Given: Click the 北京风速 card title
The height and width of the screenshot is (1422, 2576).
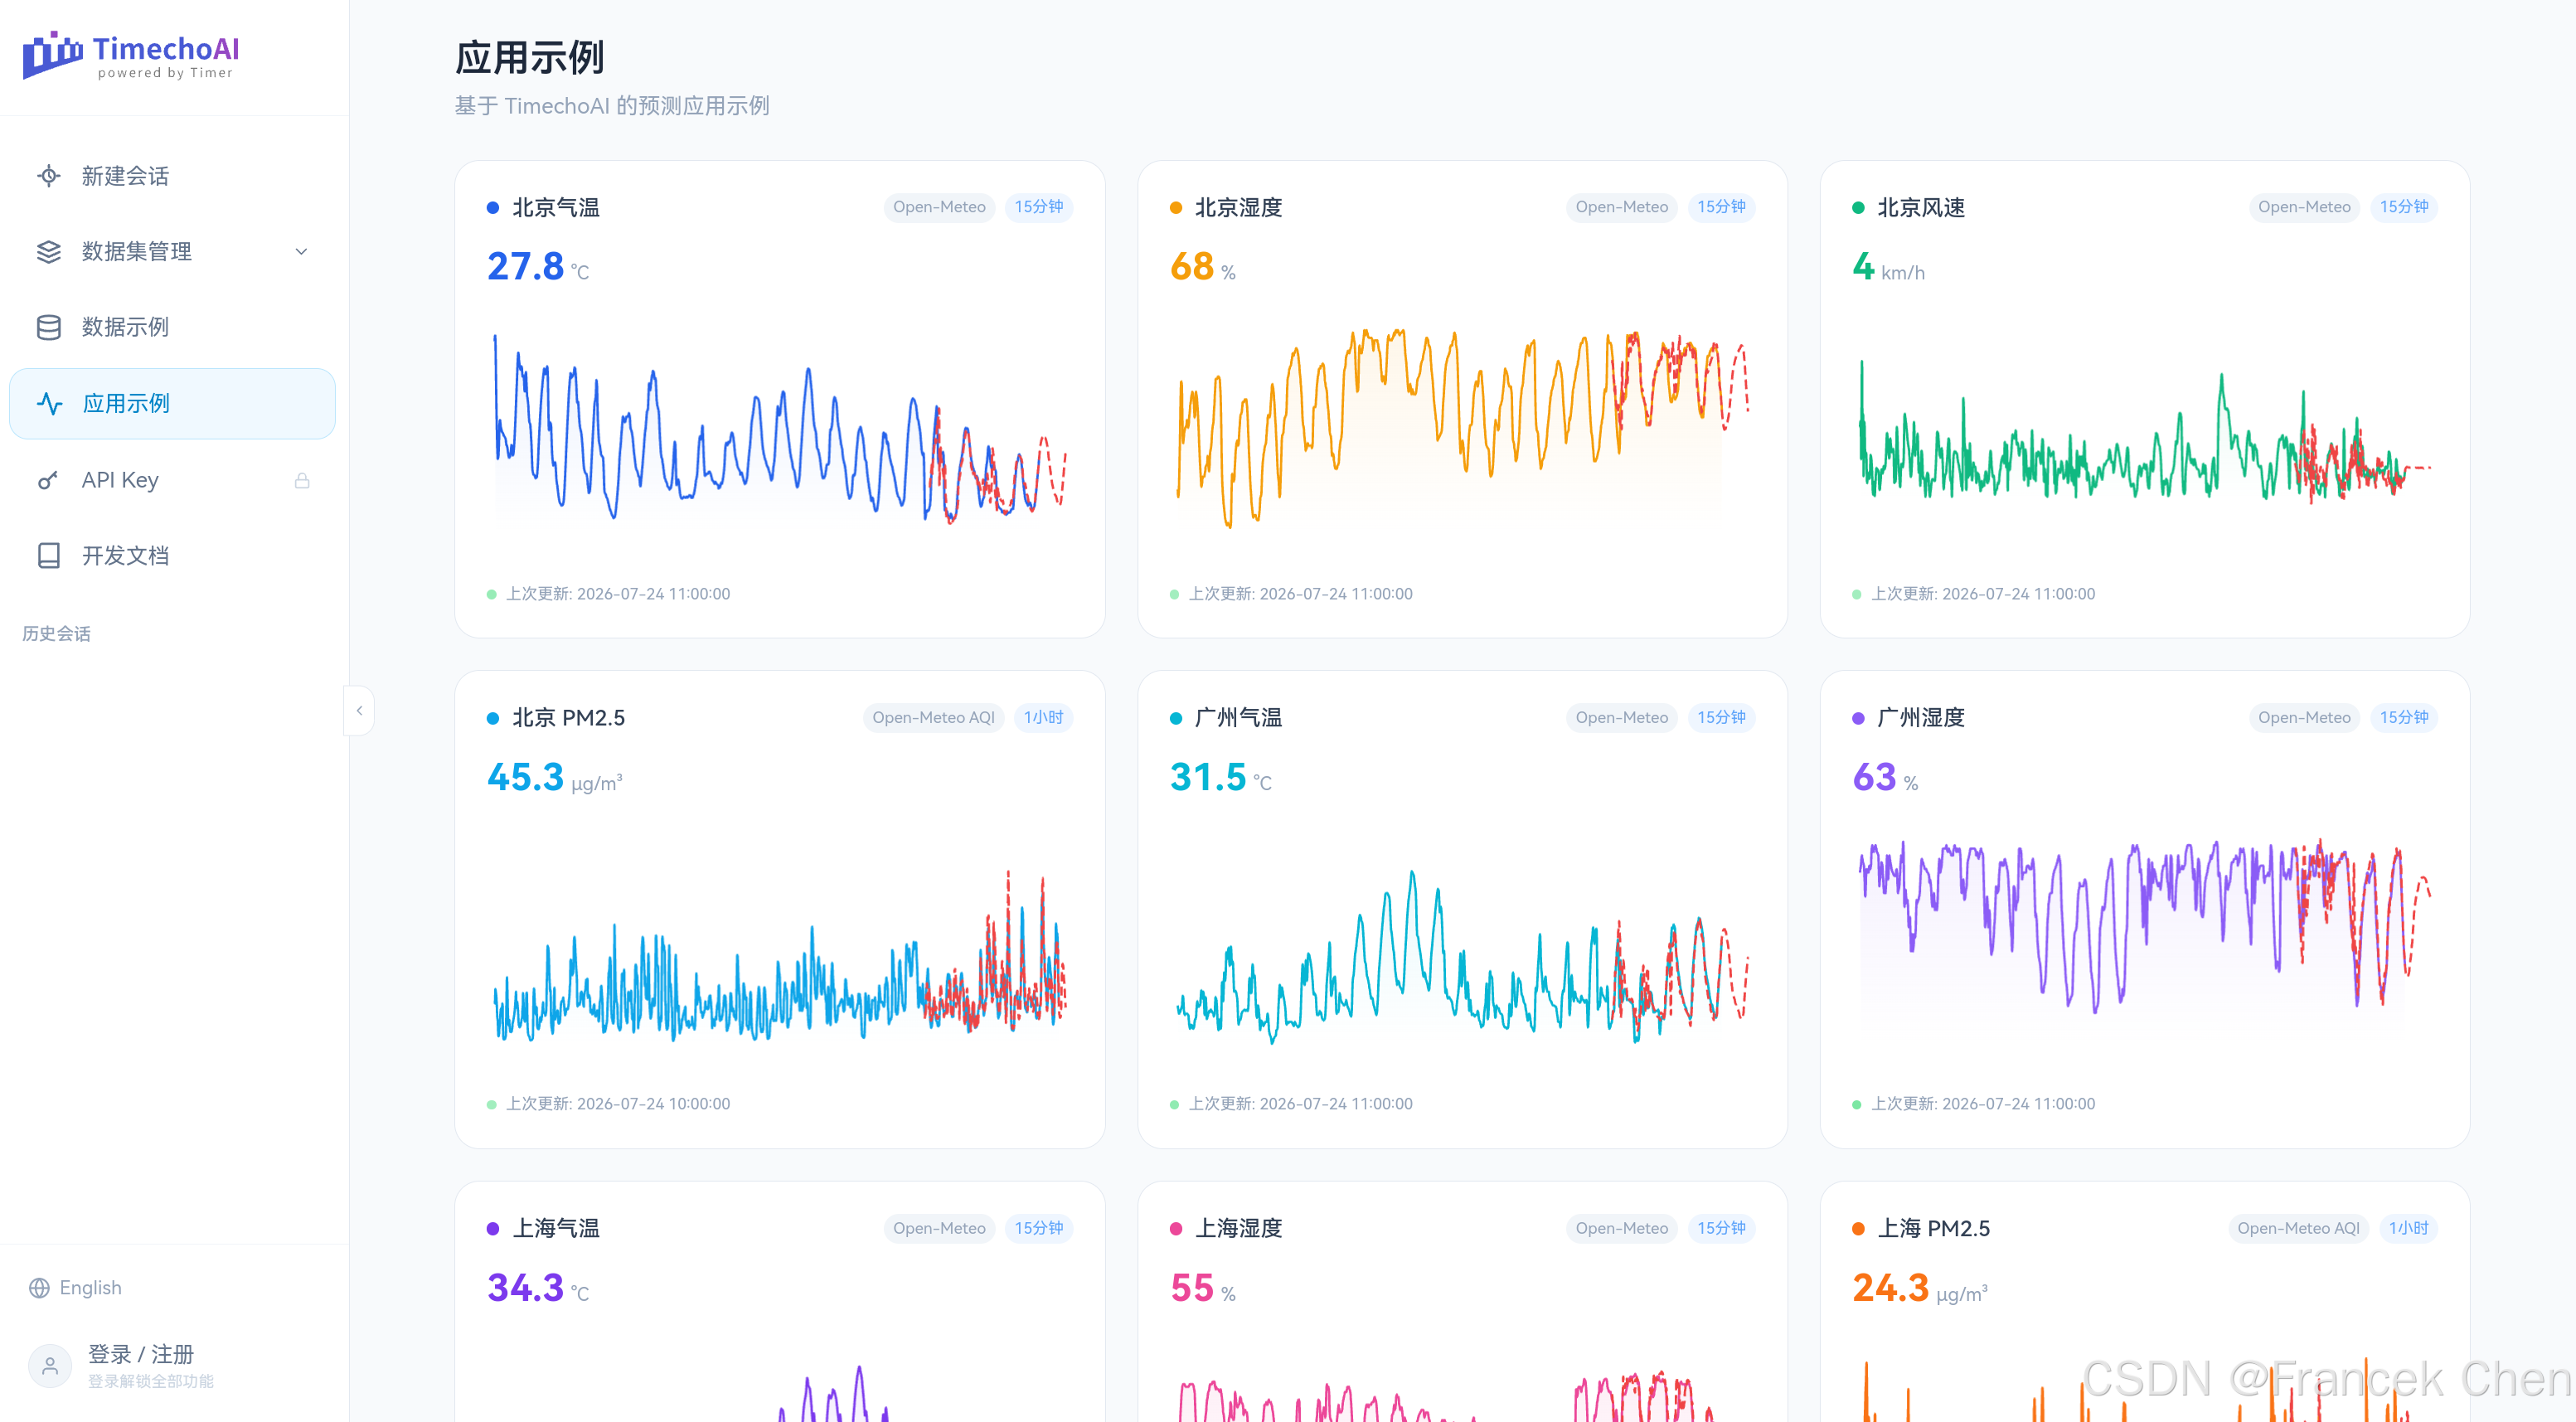Looking at the screenshot, I should (x=1921, y=208).
